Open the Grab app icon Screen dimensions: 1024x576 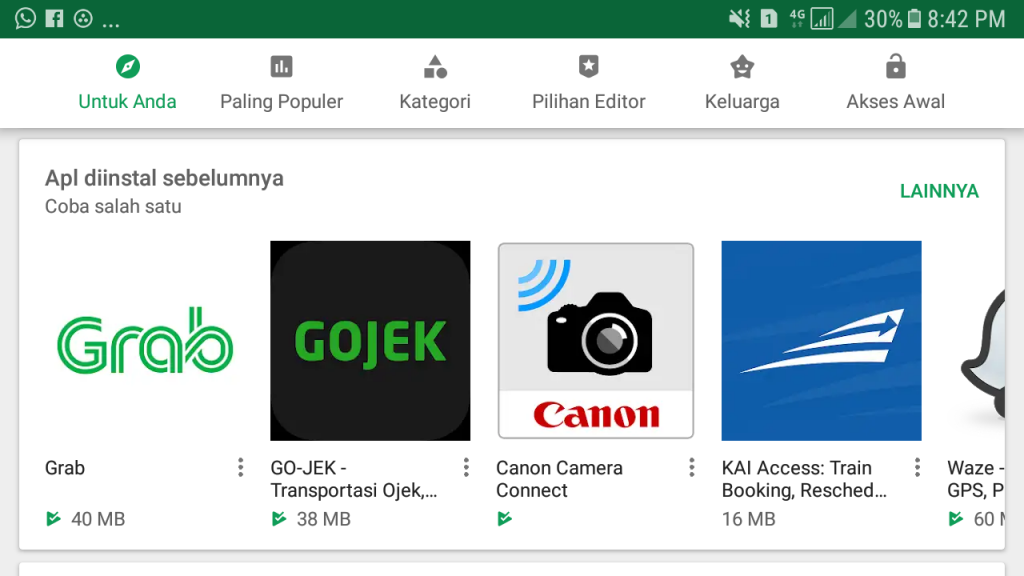point(145,341)
